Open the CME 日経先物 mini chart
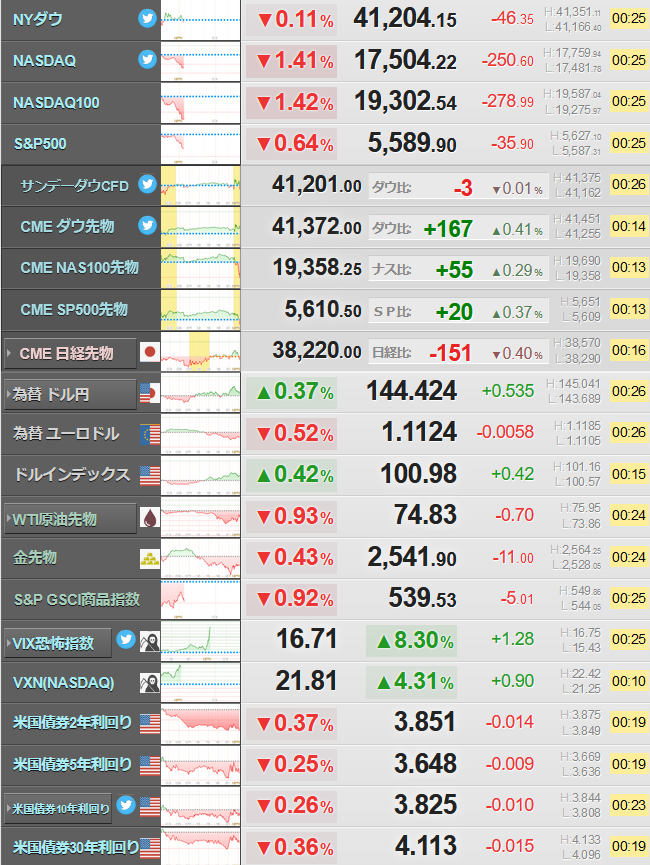This screenshot has width=650, height=865. [x=200, y=351]
